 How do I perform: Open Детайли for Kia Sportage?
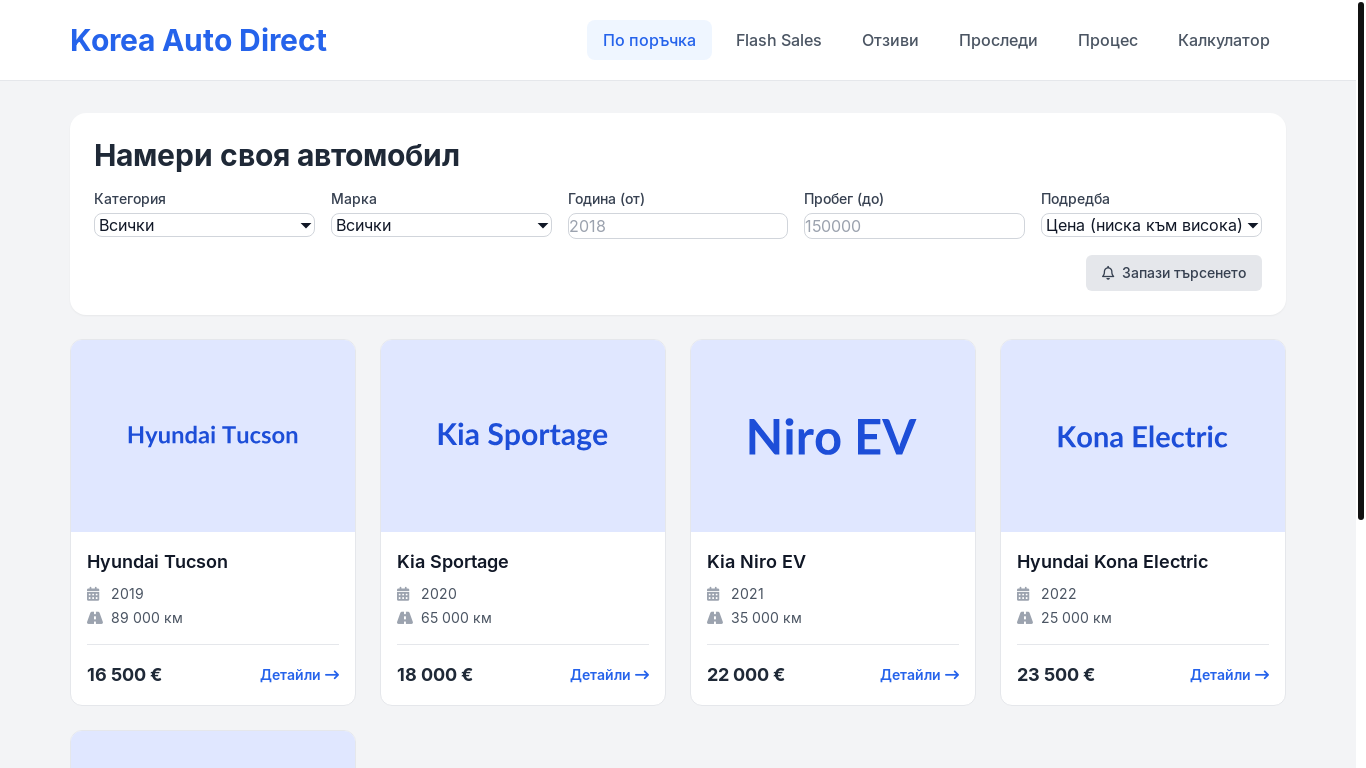tap(610, 675)
